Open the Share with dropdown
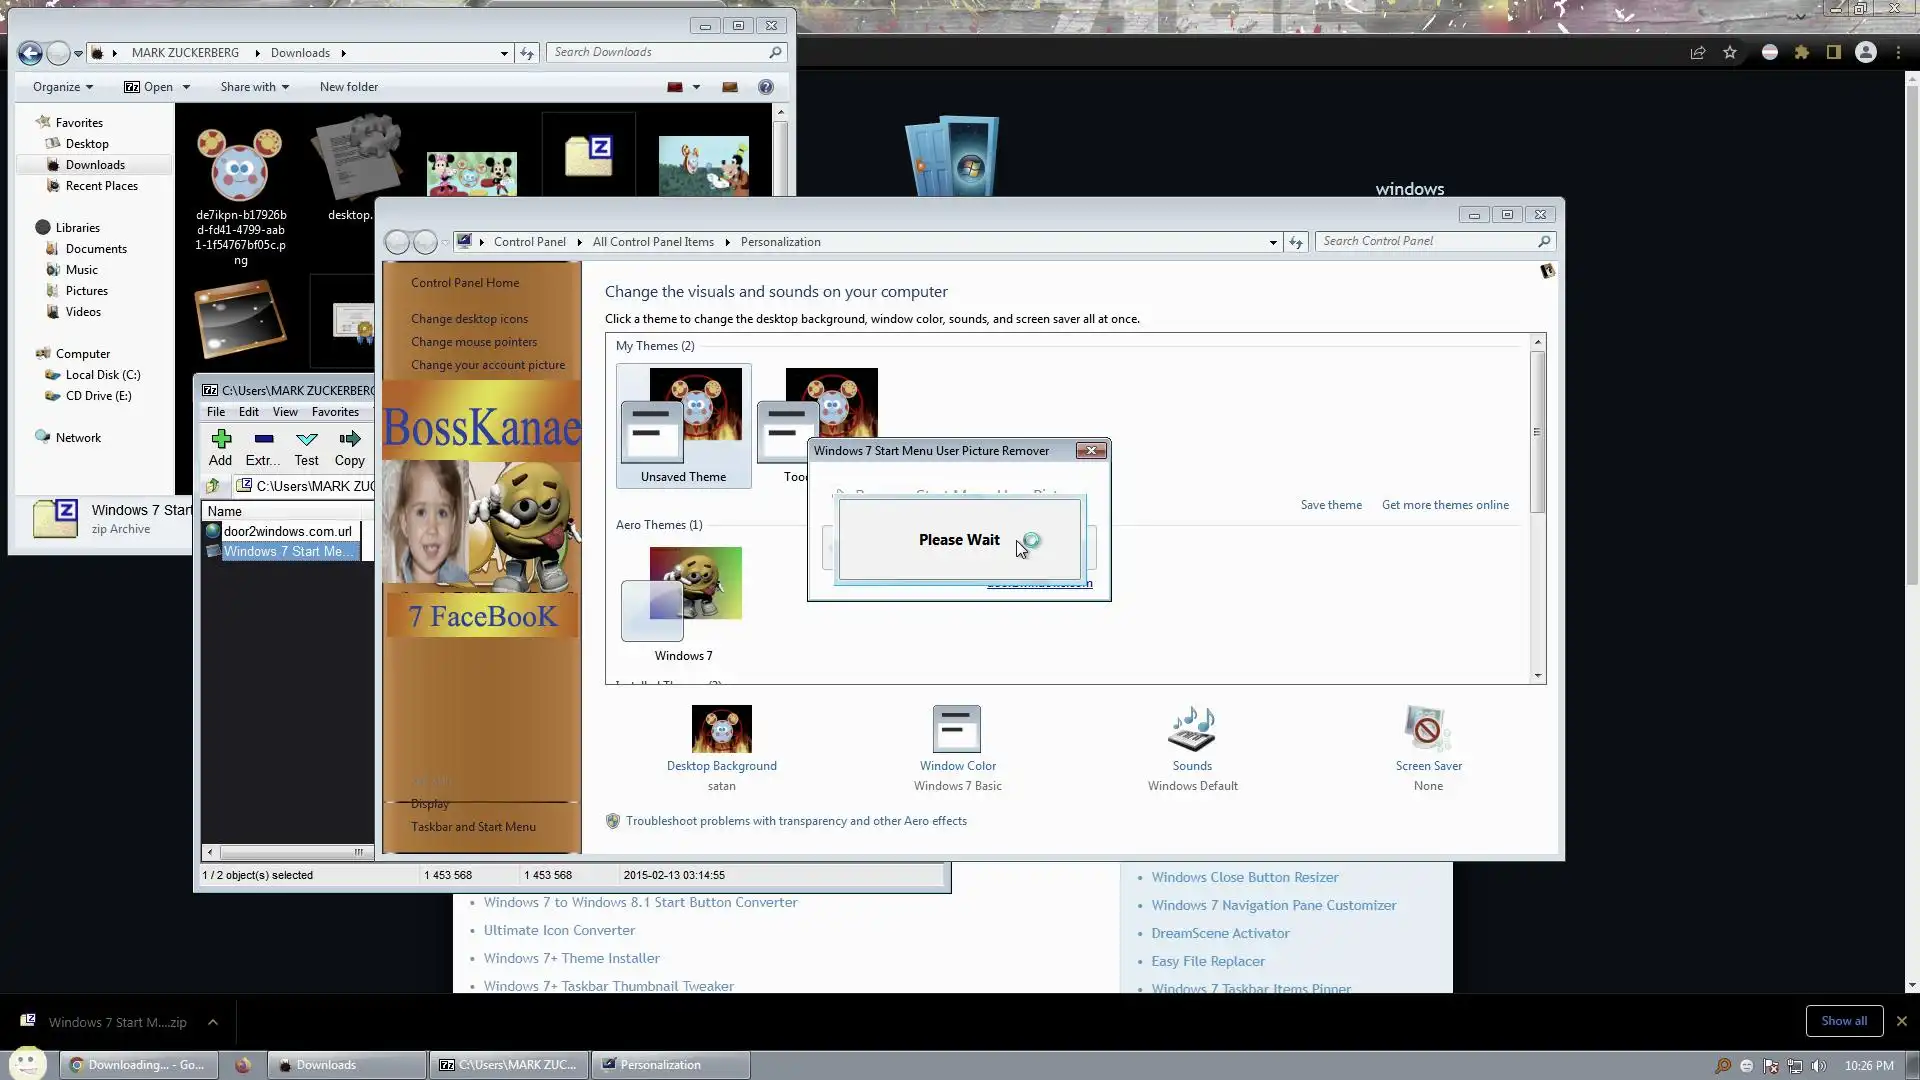This screenshot has height=1080, width=1920. pos(254,87)
